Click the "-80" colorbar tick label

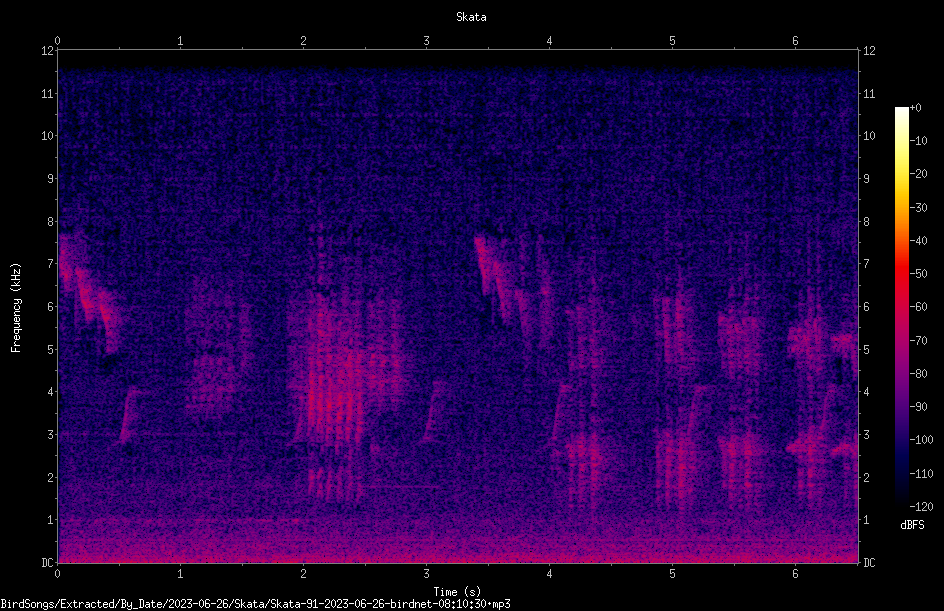pos(919,374)
